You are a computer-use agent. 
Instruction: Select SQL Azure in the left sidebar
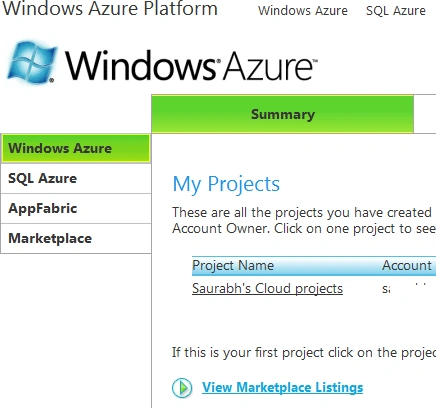pyautogui.click(x=76, y=178)
